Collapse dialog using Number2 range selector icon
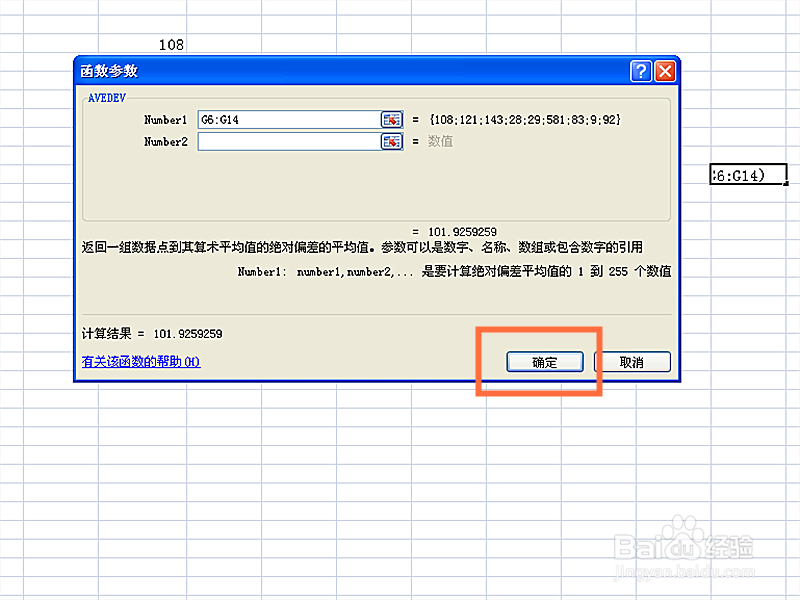Image resolution: width=800 pixels, height=600 pixels. coord(392,141)
